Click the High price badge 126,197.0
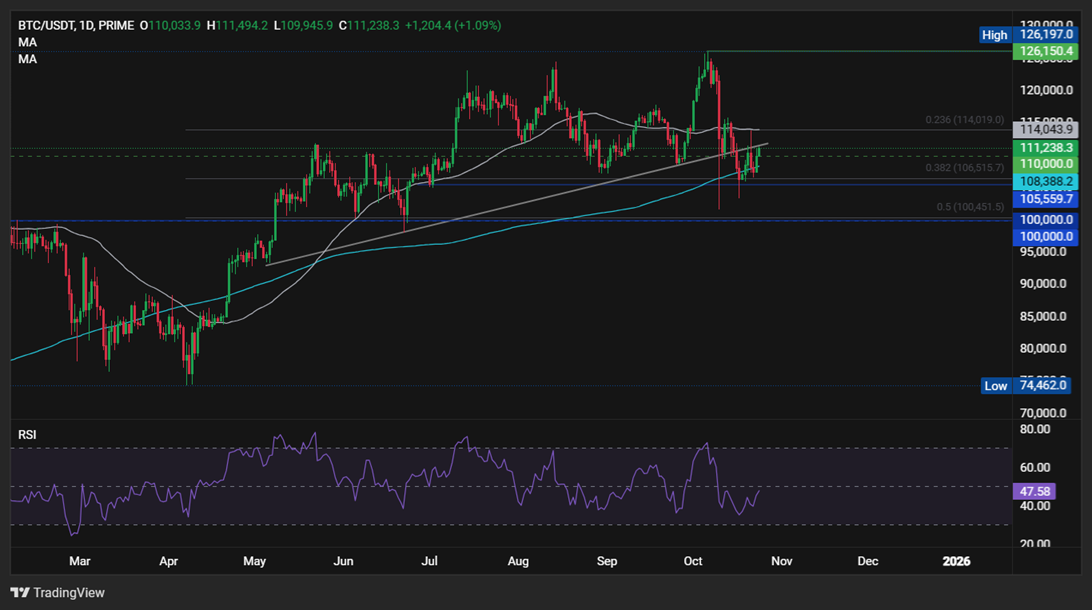 coord(1044,35)
